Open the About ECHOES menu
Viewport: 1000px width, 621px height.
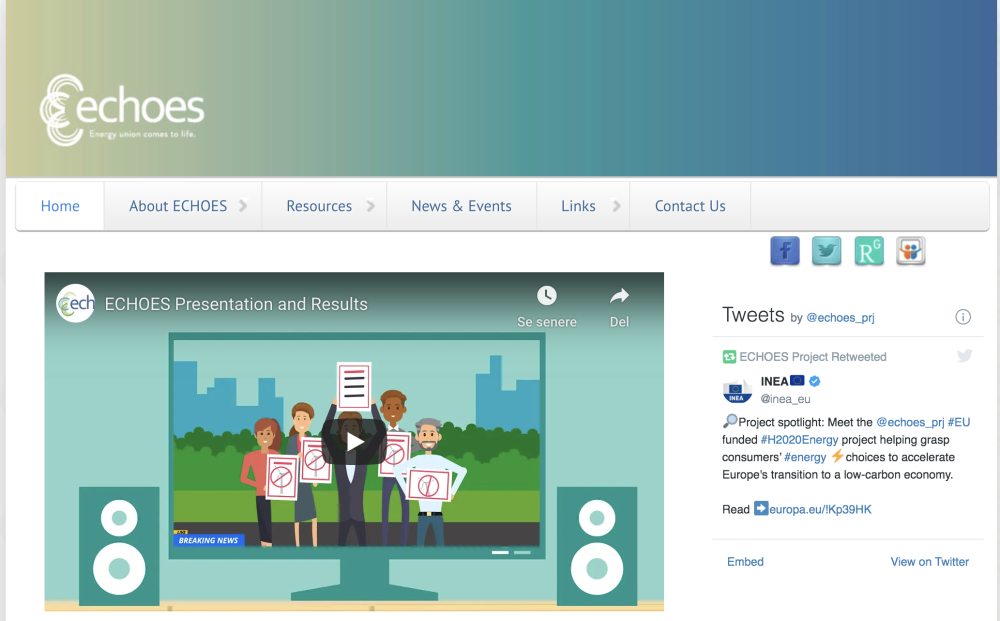point(183,206)
